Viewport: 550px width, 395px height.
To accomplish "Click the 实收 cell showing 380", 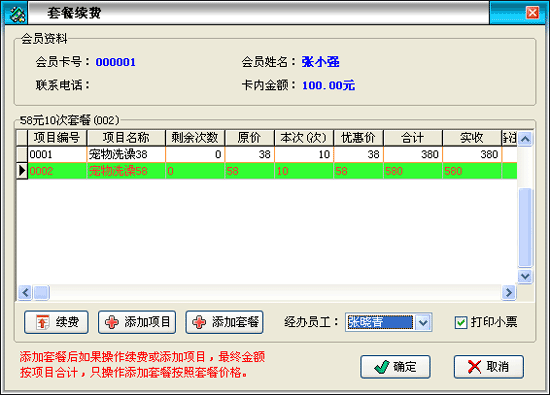I will (472, 154).
